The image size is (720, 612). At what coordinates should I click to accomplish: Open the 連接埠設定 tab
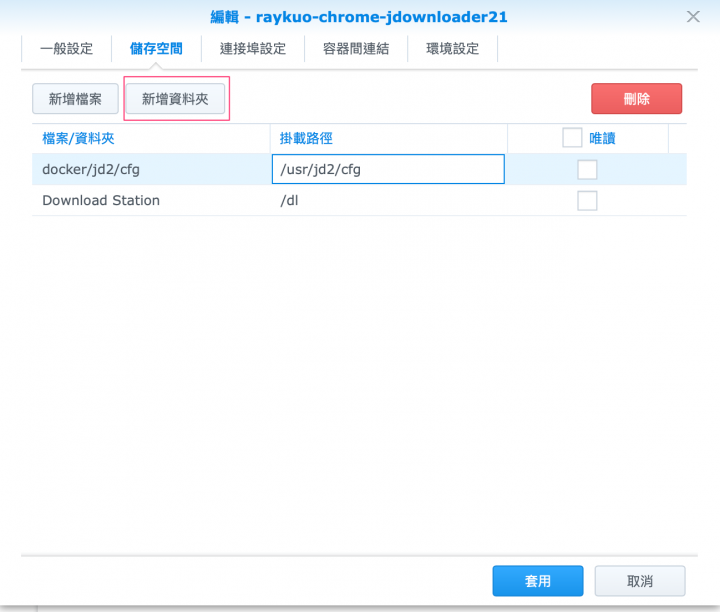(253, 48)
